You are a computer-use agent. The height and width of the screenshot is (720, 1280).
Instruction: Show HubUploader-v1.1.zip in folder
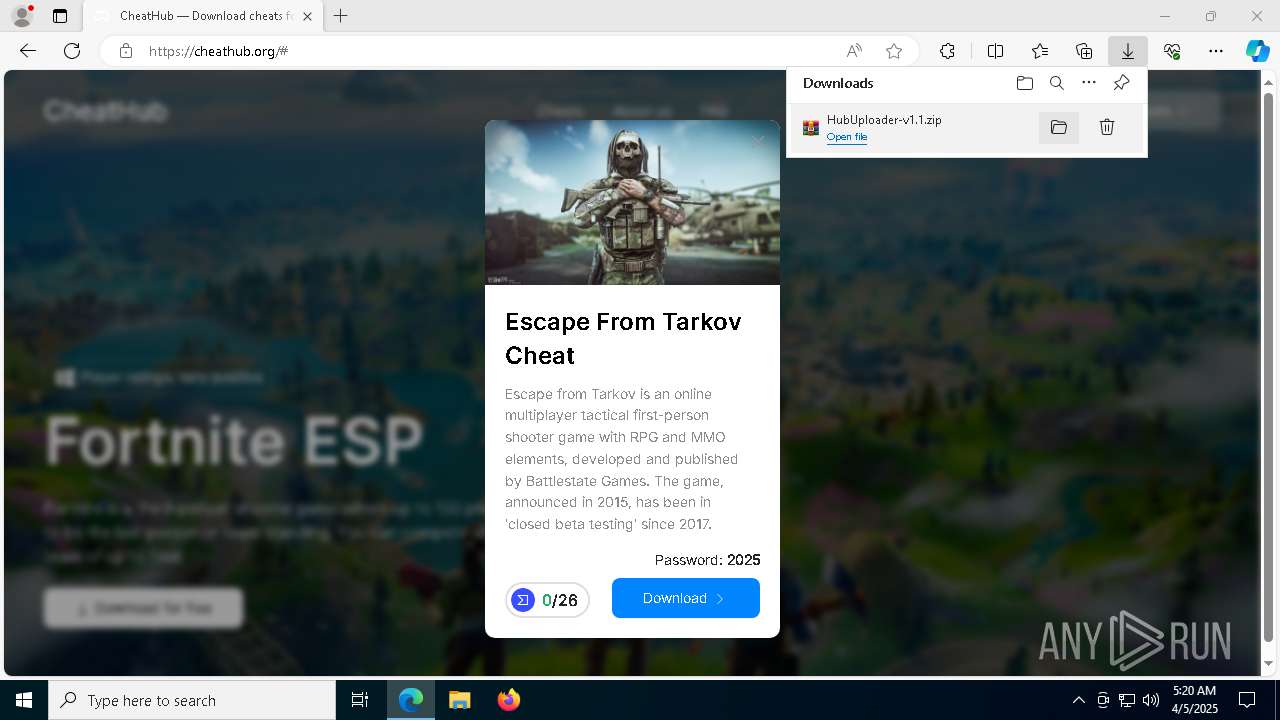coord(1059,127)
